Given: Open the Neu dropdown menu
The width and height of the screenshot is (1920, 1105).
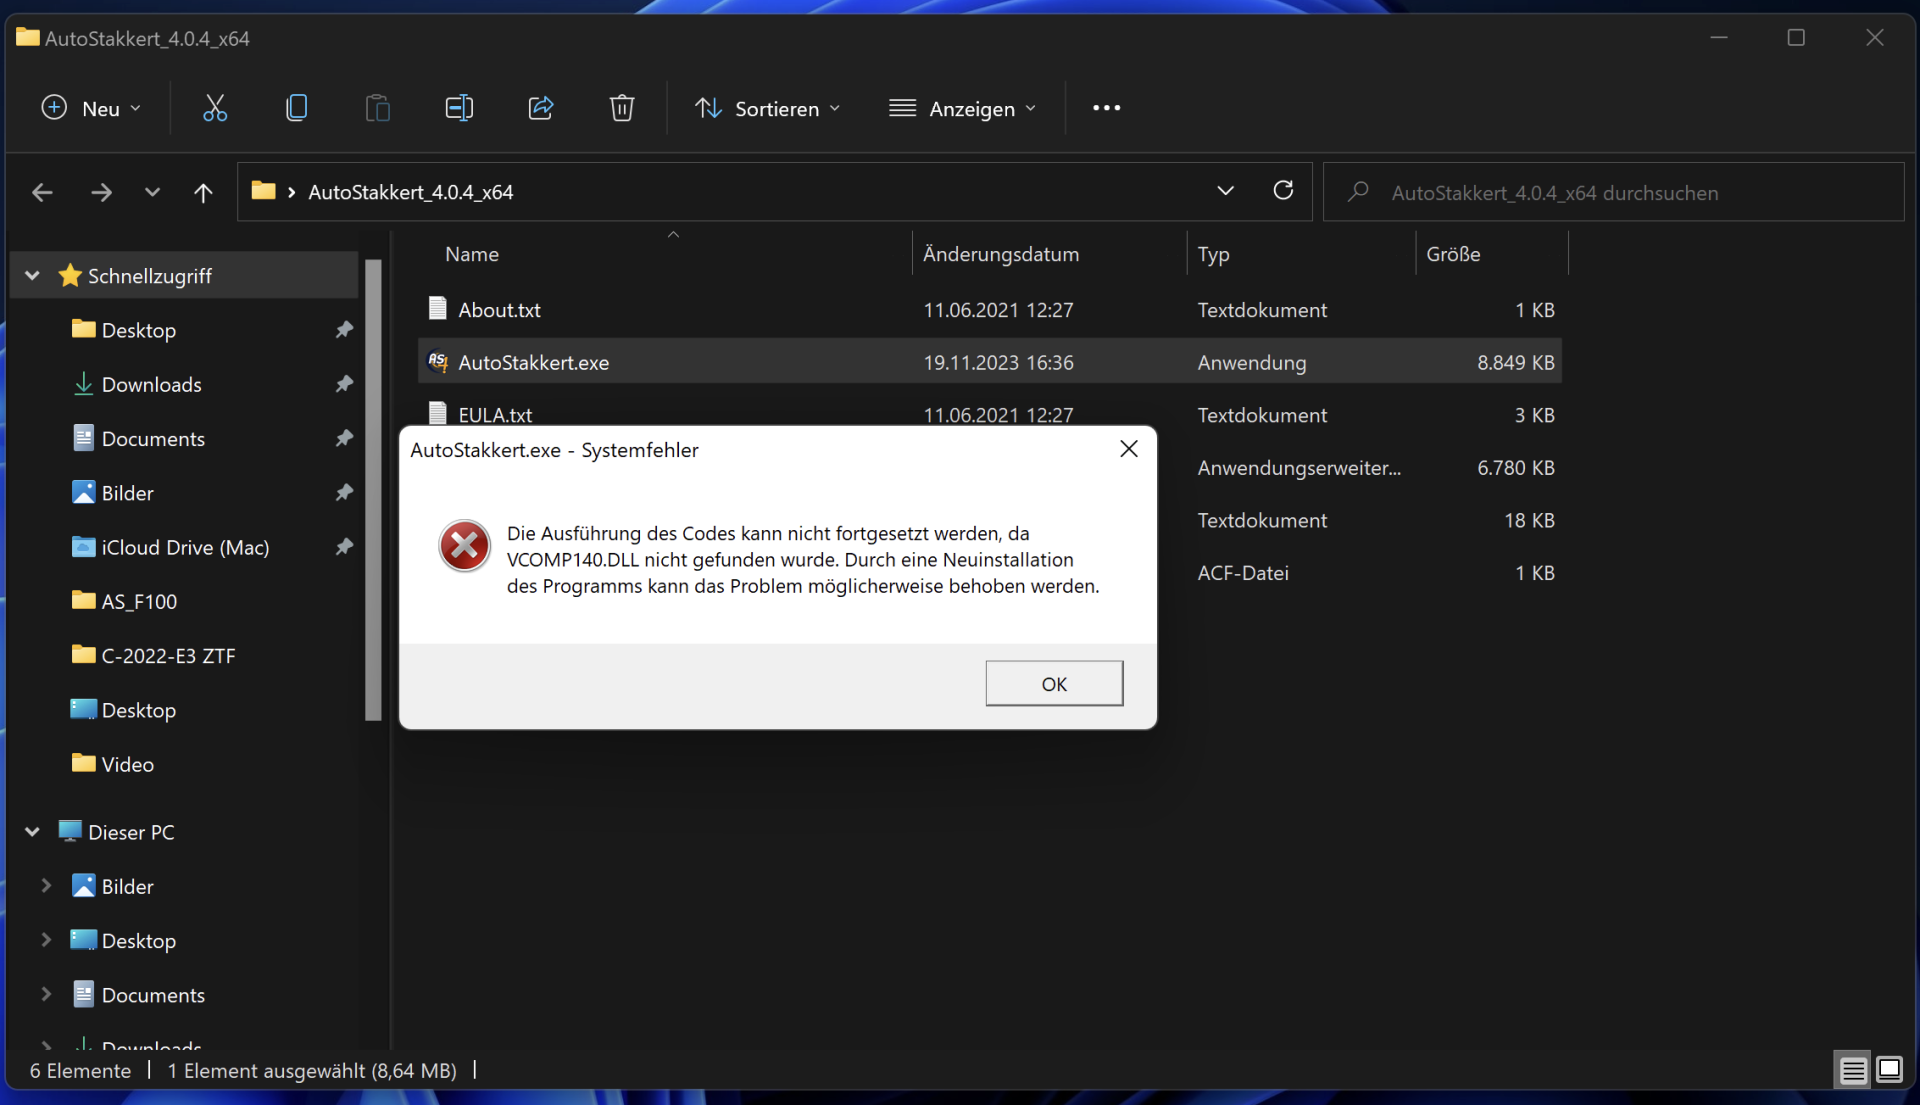Looking at the screenshot, I should click(91, 108).
